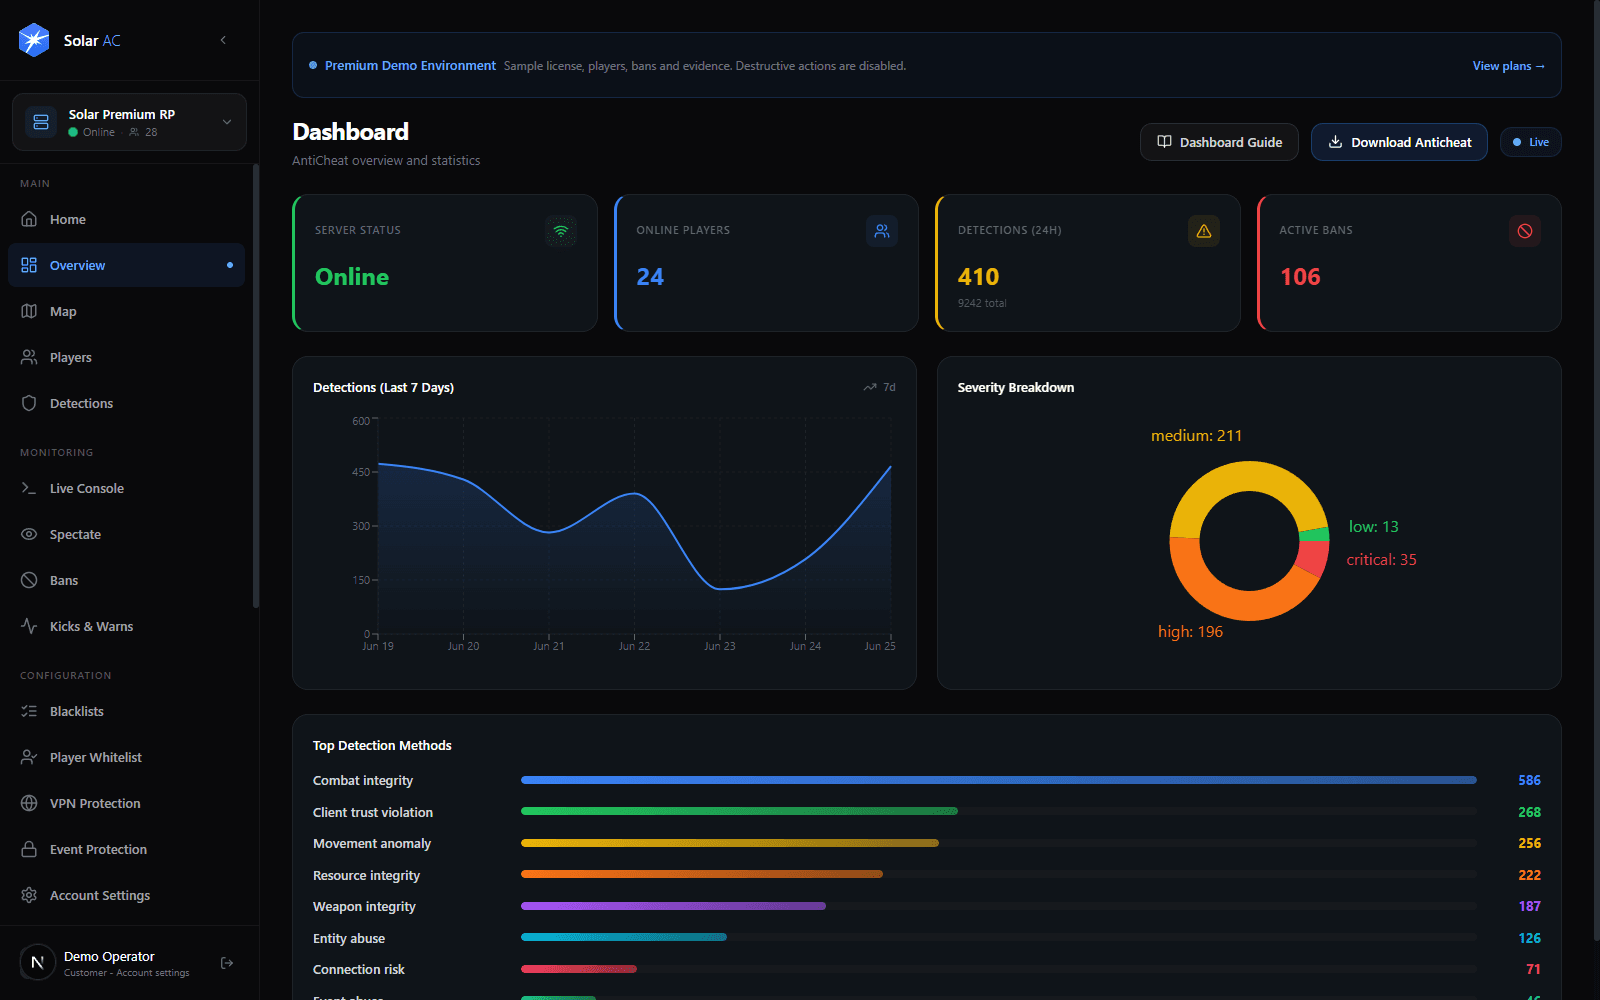Screen dimensions: 1600x1000
Task: Open the Map page
Action: click(x=126, y=311)
